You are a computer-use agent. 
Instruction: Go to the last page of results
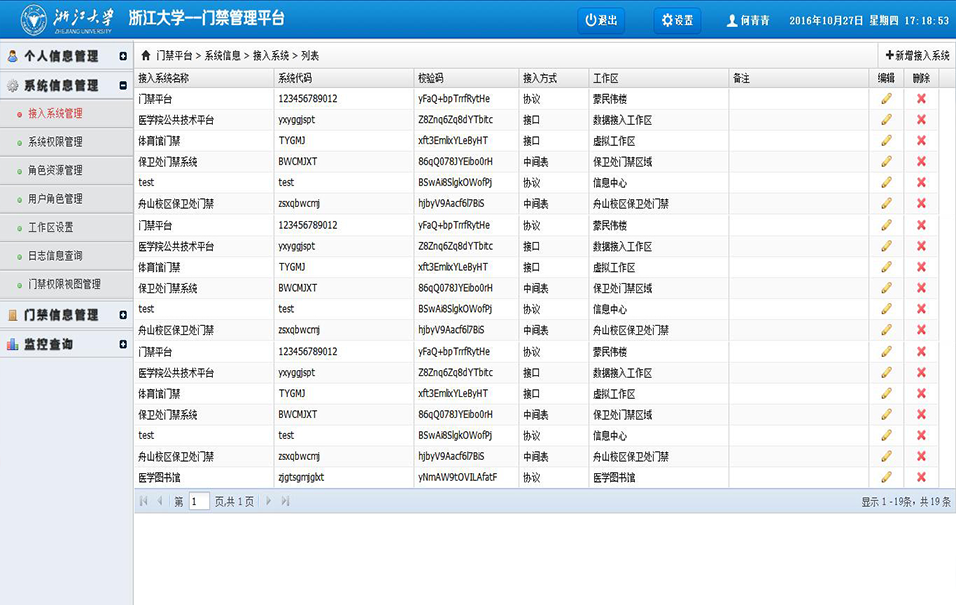click(x=285, y=501)
